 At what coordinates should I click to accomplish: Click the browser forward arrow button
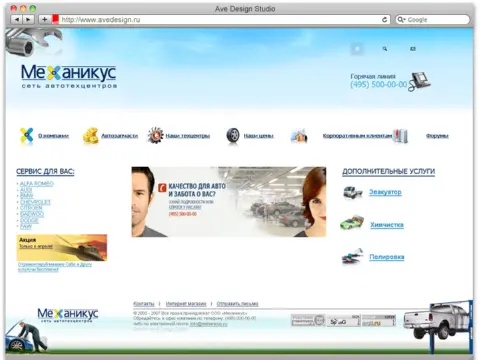click(x=28, y=19)
